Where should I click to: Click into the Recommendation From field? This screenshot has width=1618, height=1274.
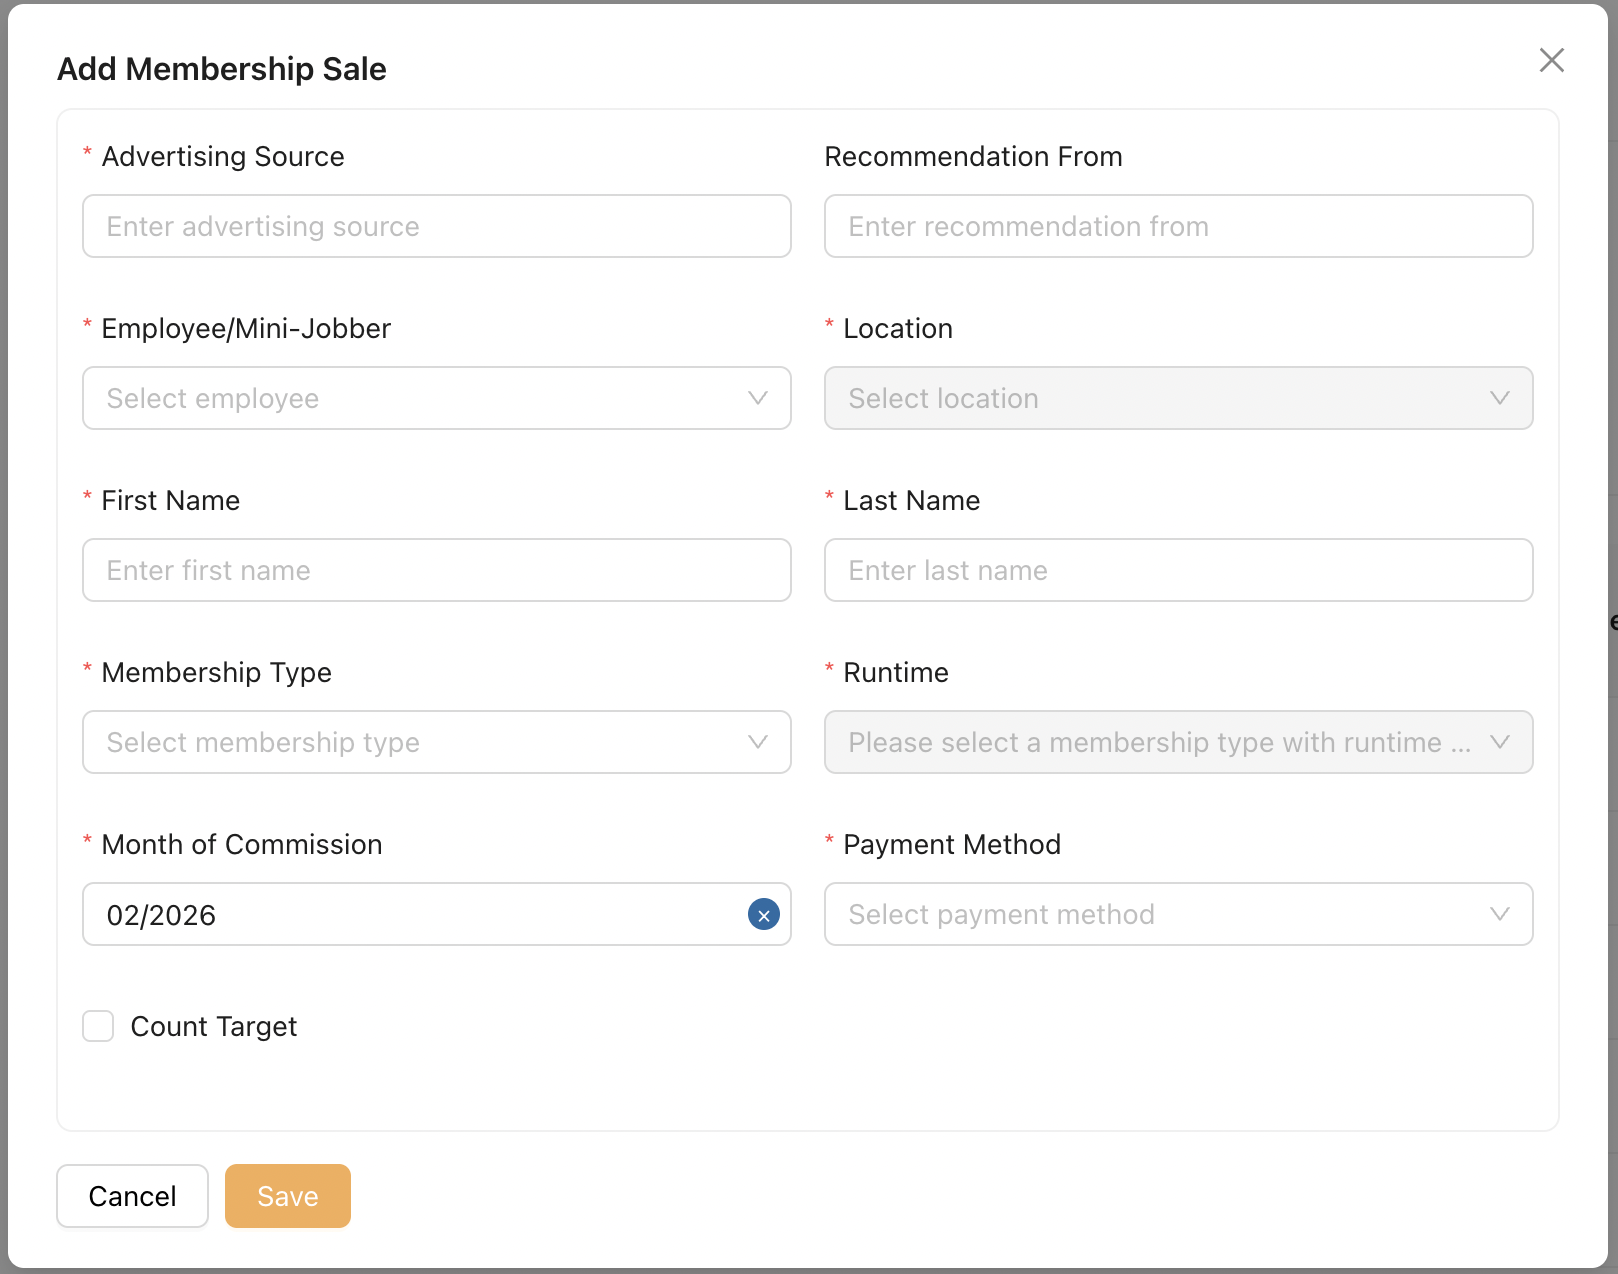[1178, 226]
